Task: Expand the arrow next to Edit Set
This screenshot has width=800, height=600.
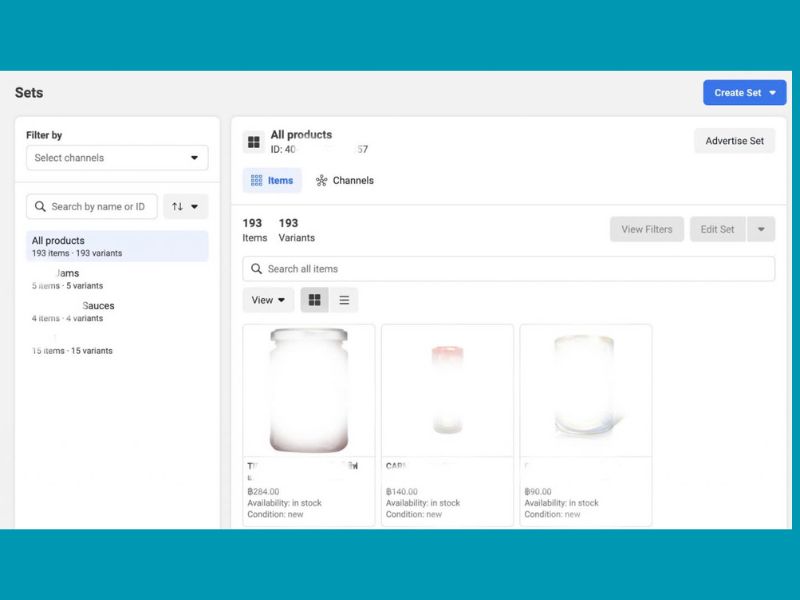Action: [x=761, y=230]
